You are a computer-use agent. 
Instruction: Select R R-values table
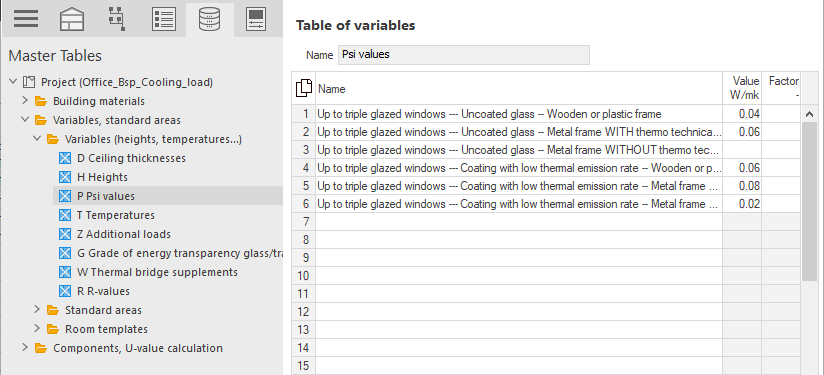(x=103, y=291)
